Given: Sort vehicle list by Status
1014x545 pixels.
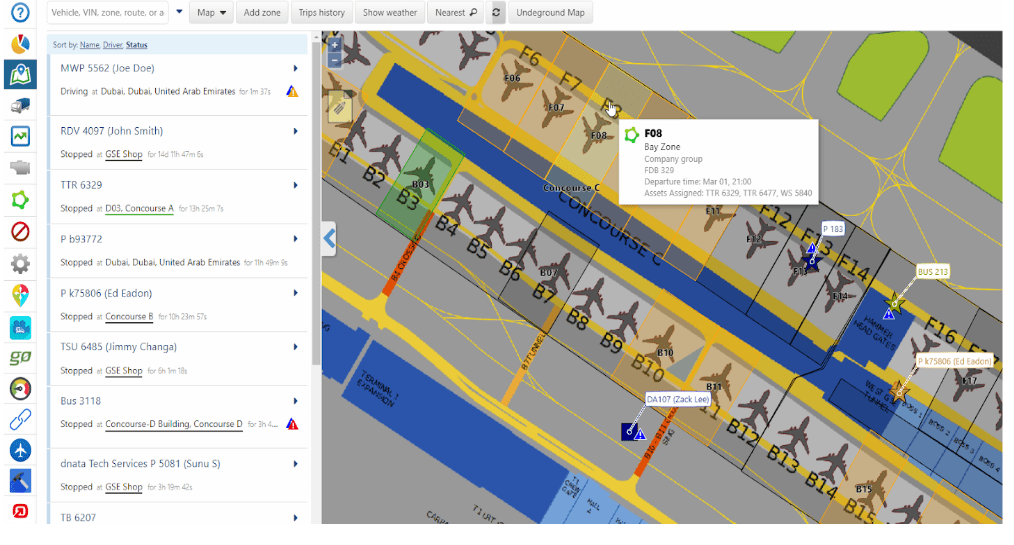Looking at the screenshot, I should point(136,45).
